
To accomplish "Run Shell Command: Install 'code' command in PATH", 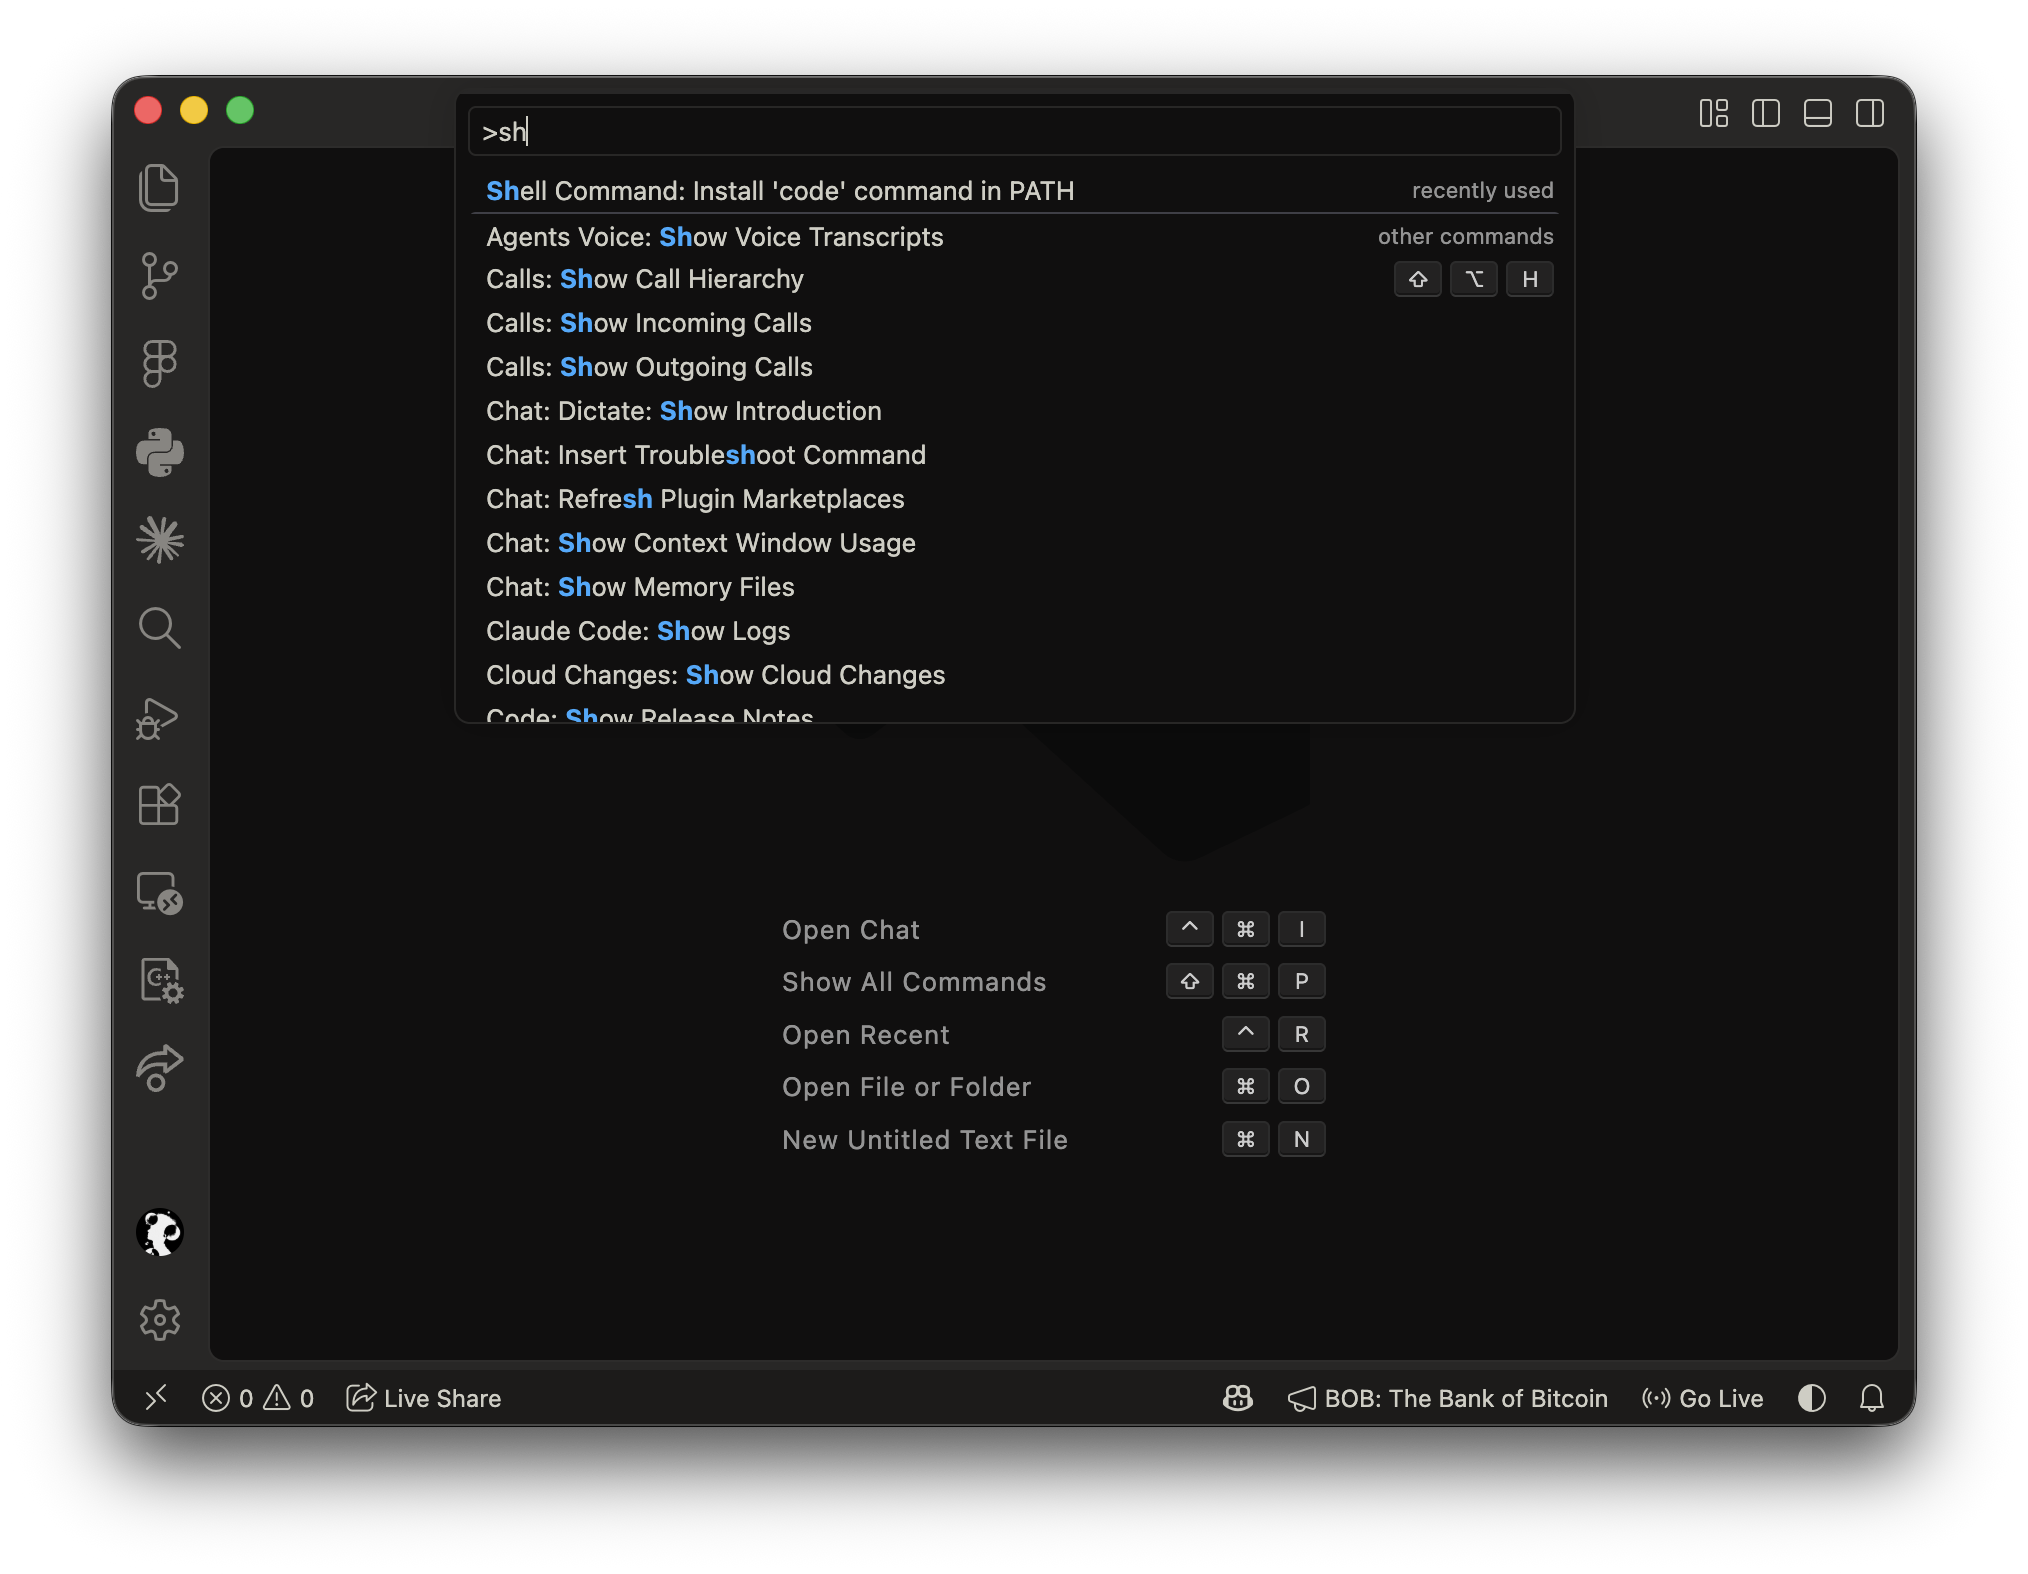I will [x=1014, y=190].
